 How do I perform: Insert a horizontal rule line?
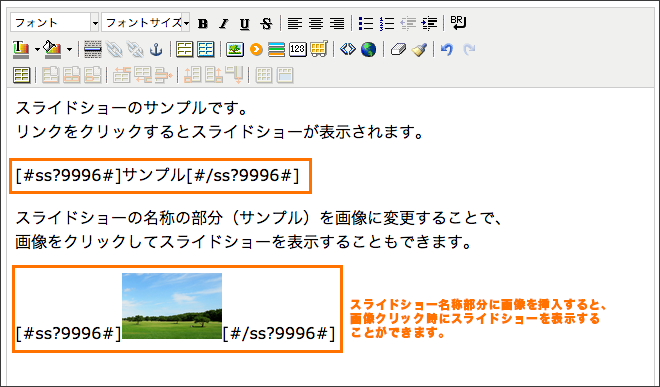coord(93,50)
